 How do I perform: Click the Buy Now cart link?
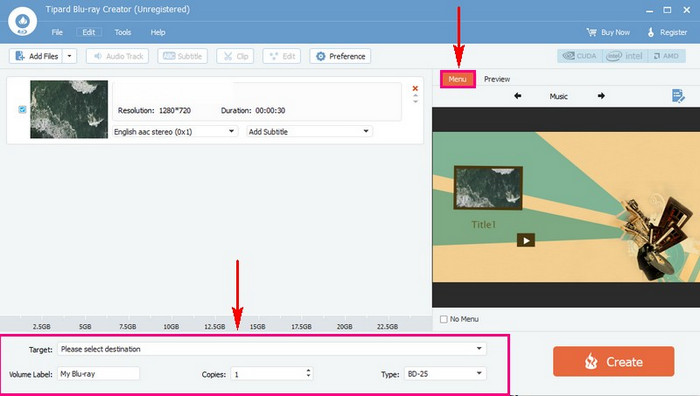pos(608,32)
